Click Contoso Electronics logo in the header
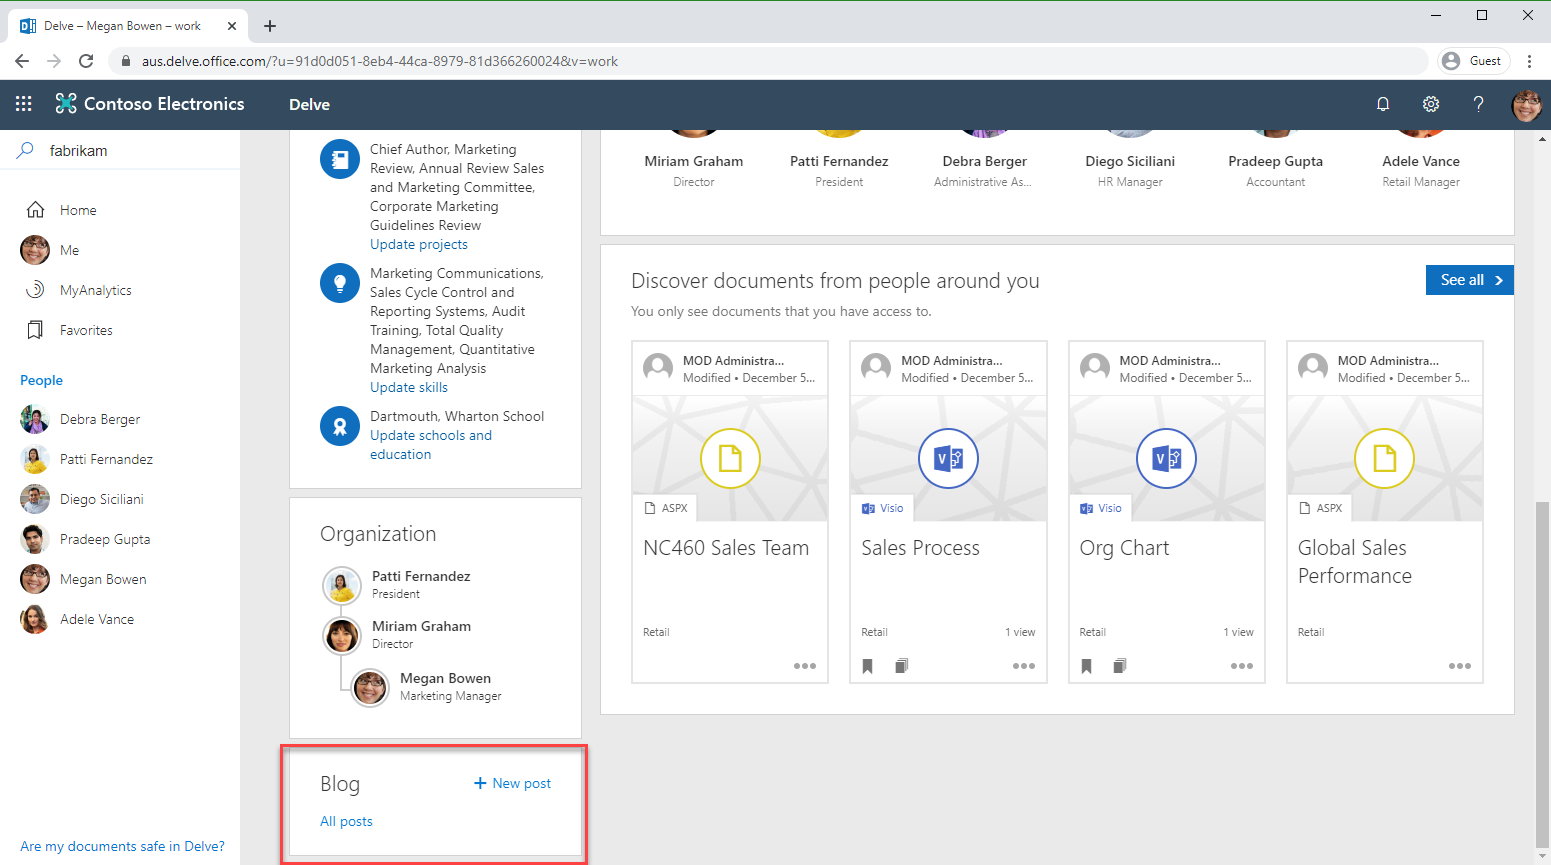The height and width of the screenshot is (865, 1551). [x=150, y=104]
